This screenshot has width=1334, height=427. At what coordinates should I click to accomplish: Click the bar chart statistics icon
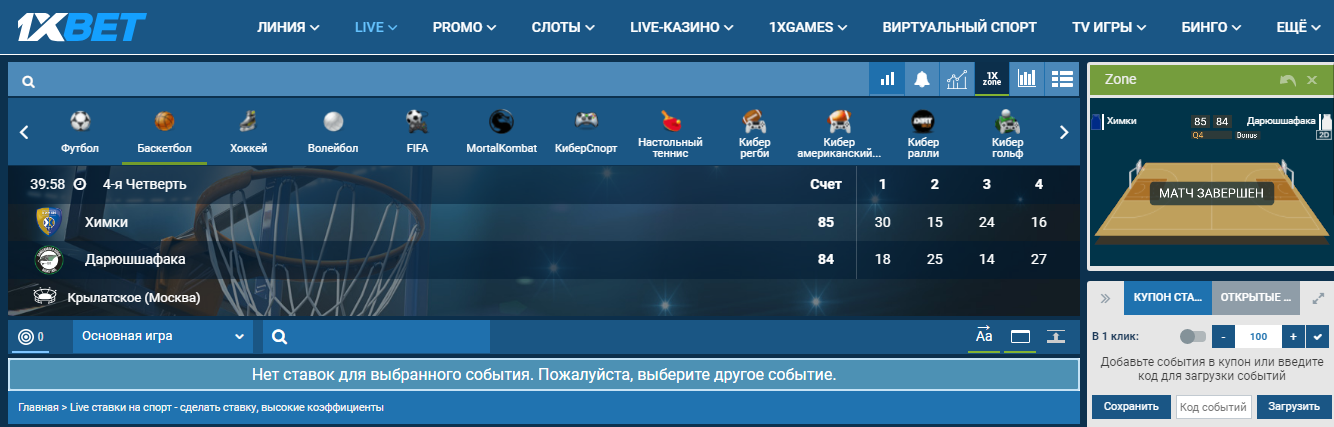pyautogui.click(x=886, y=79)
